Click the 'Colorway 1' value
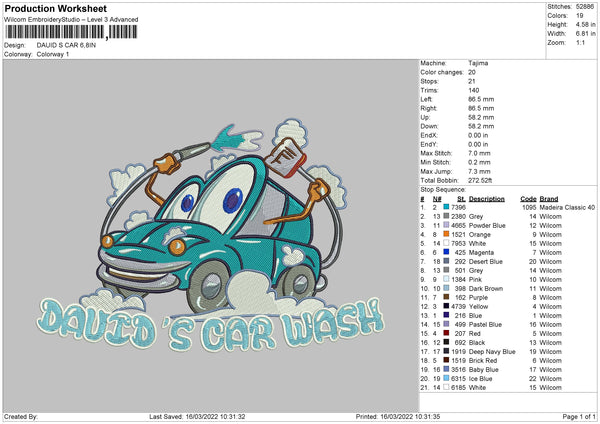Viewport: 600px width, 424px height. (53, 54)
